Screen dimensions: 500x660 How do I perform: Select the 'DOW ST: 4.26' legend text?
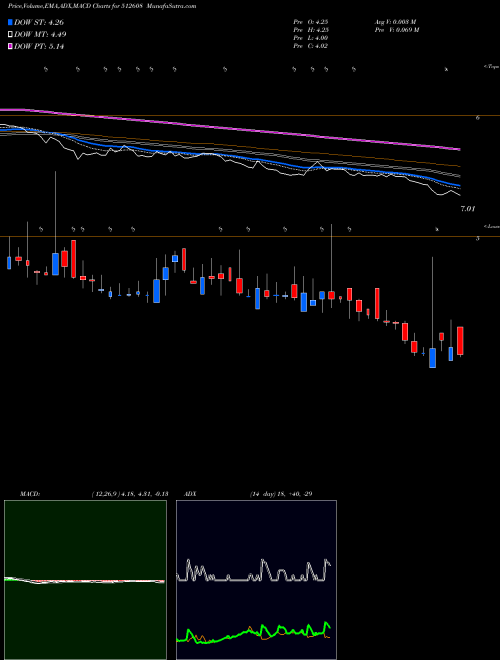(x=39, y=23)
